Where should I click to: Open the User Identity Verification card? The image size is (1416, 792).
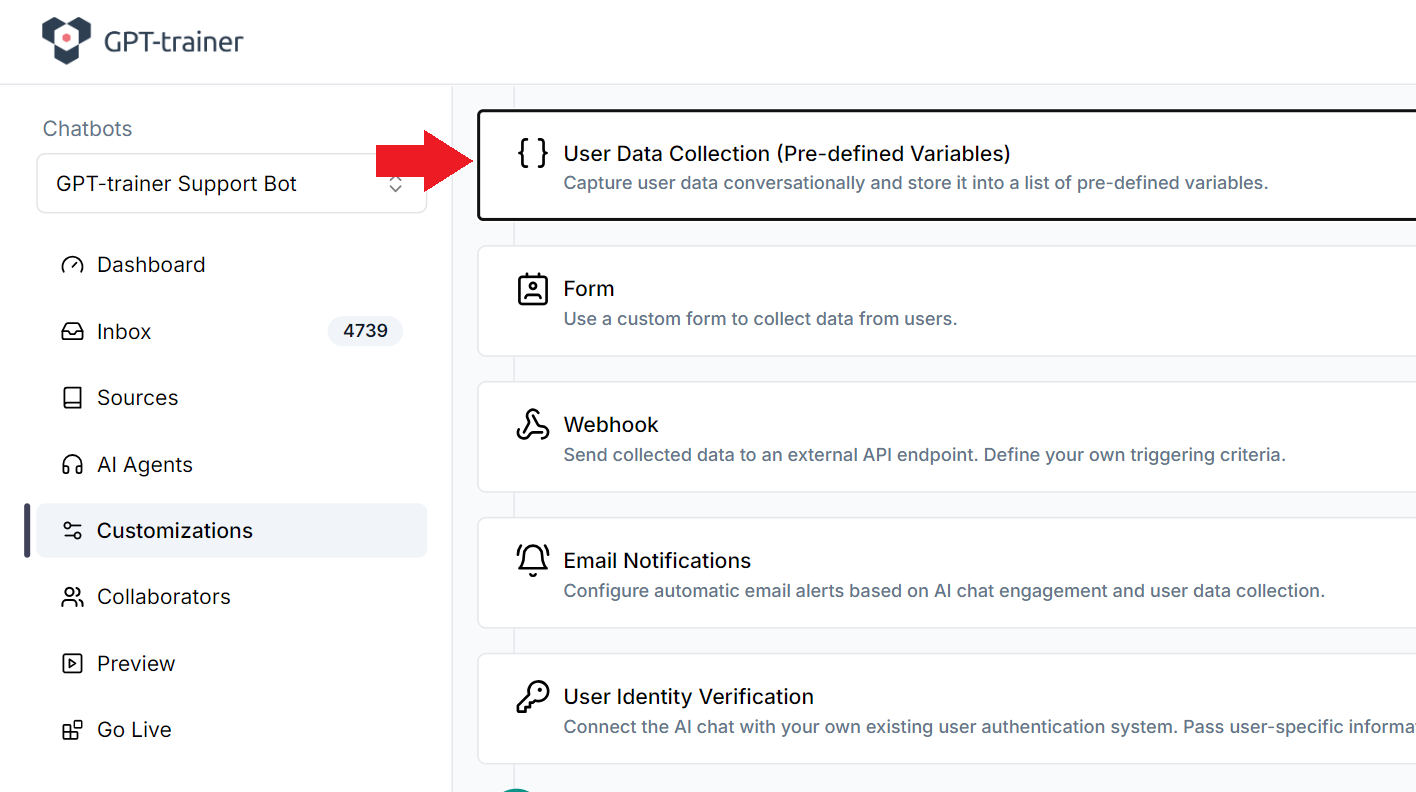coord(946,709)
